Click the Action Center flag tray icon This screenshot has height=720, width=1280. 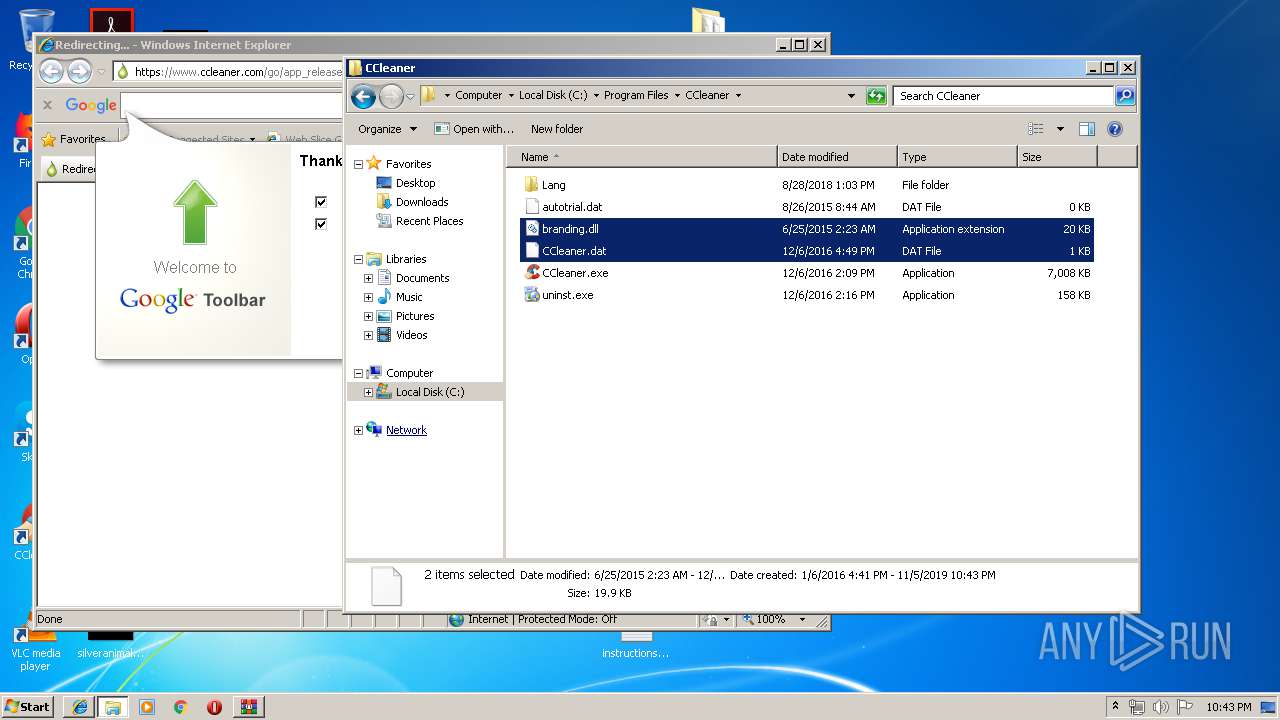1183,707
